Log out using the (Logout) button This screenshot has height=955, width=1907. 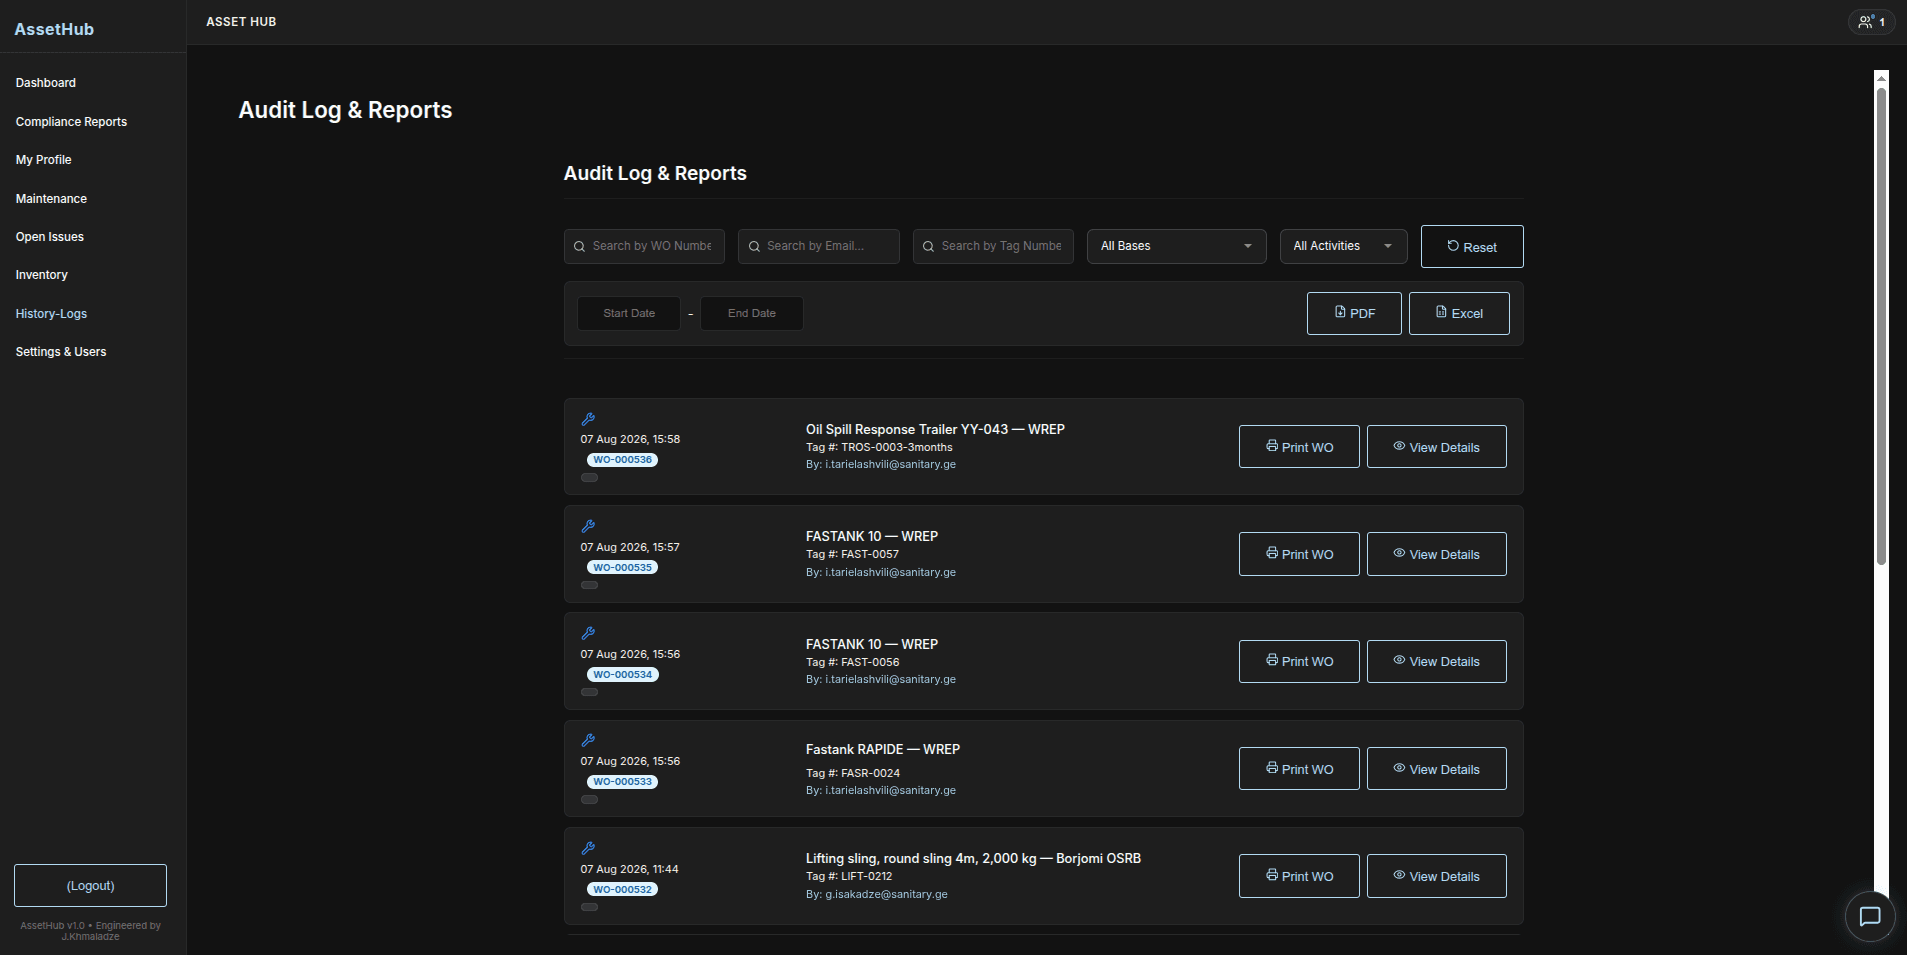[x=90, y=886]
